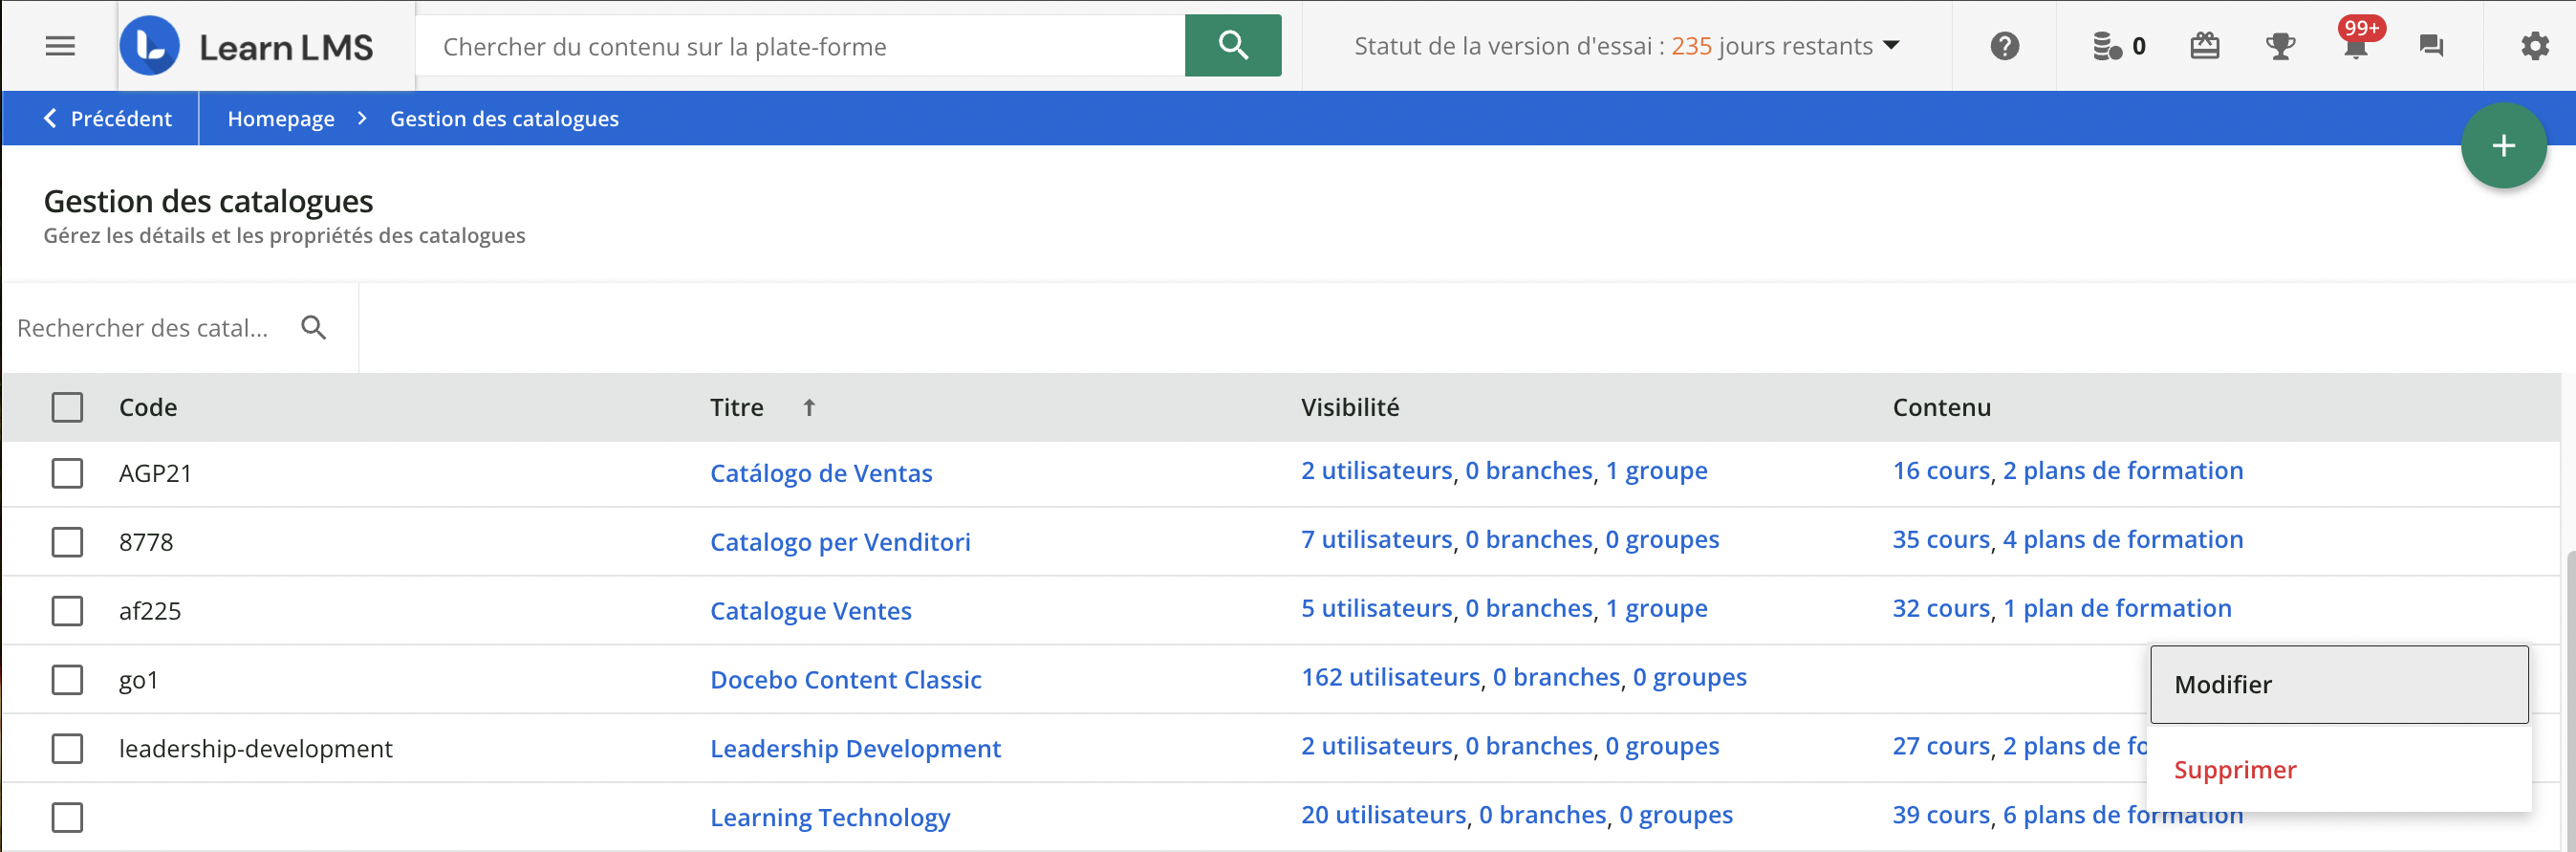
Task: Open notifications bell with 99+ badge
Action: click(2355, 46)
